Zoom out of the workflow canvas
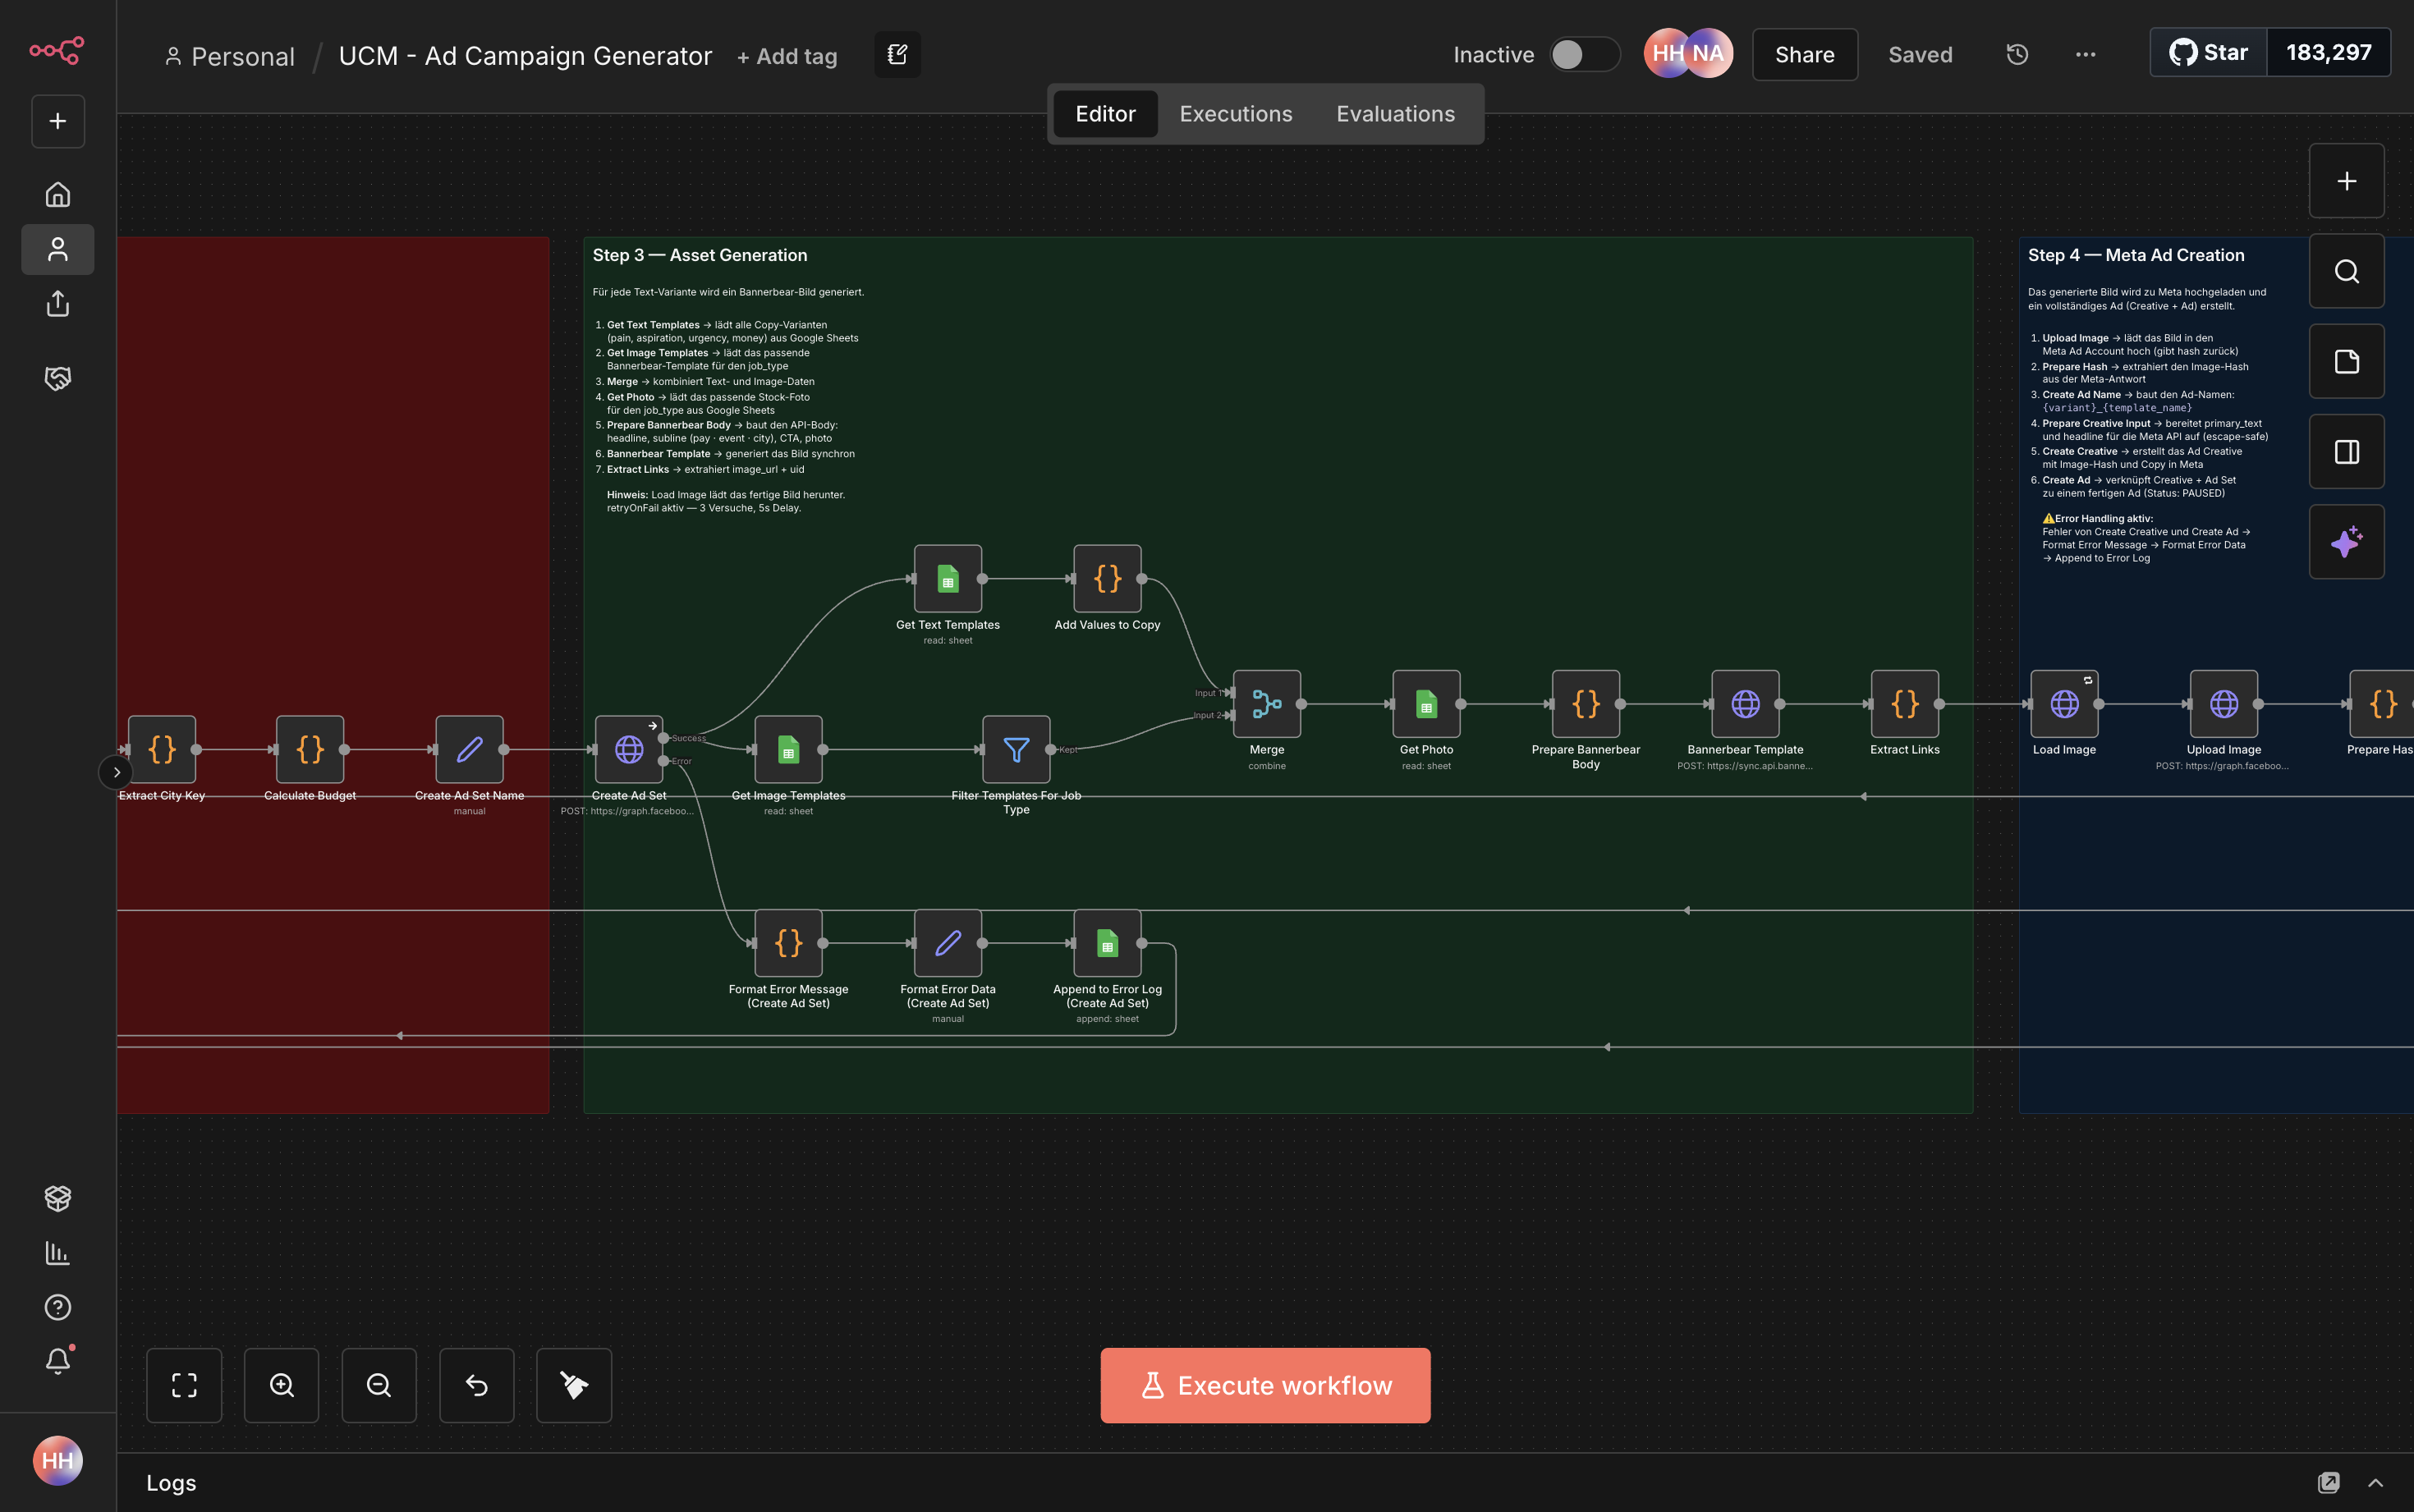 [x=379, y=1385]
